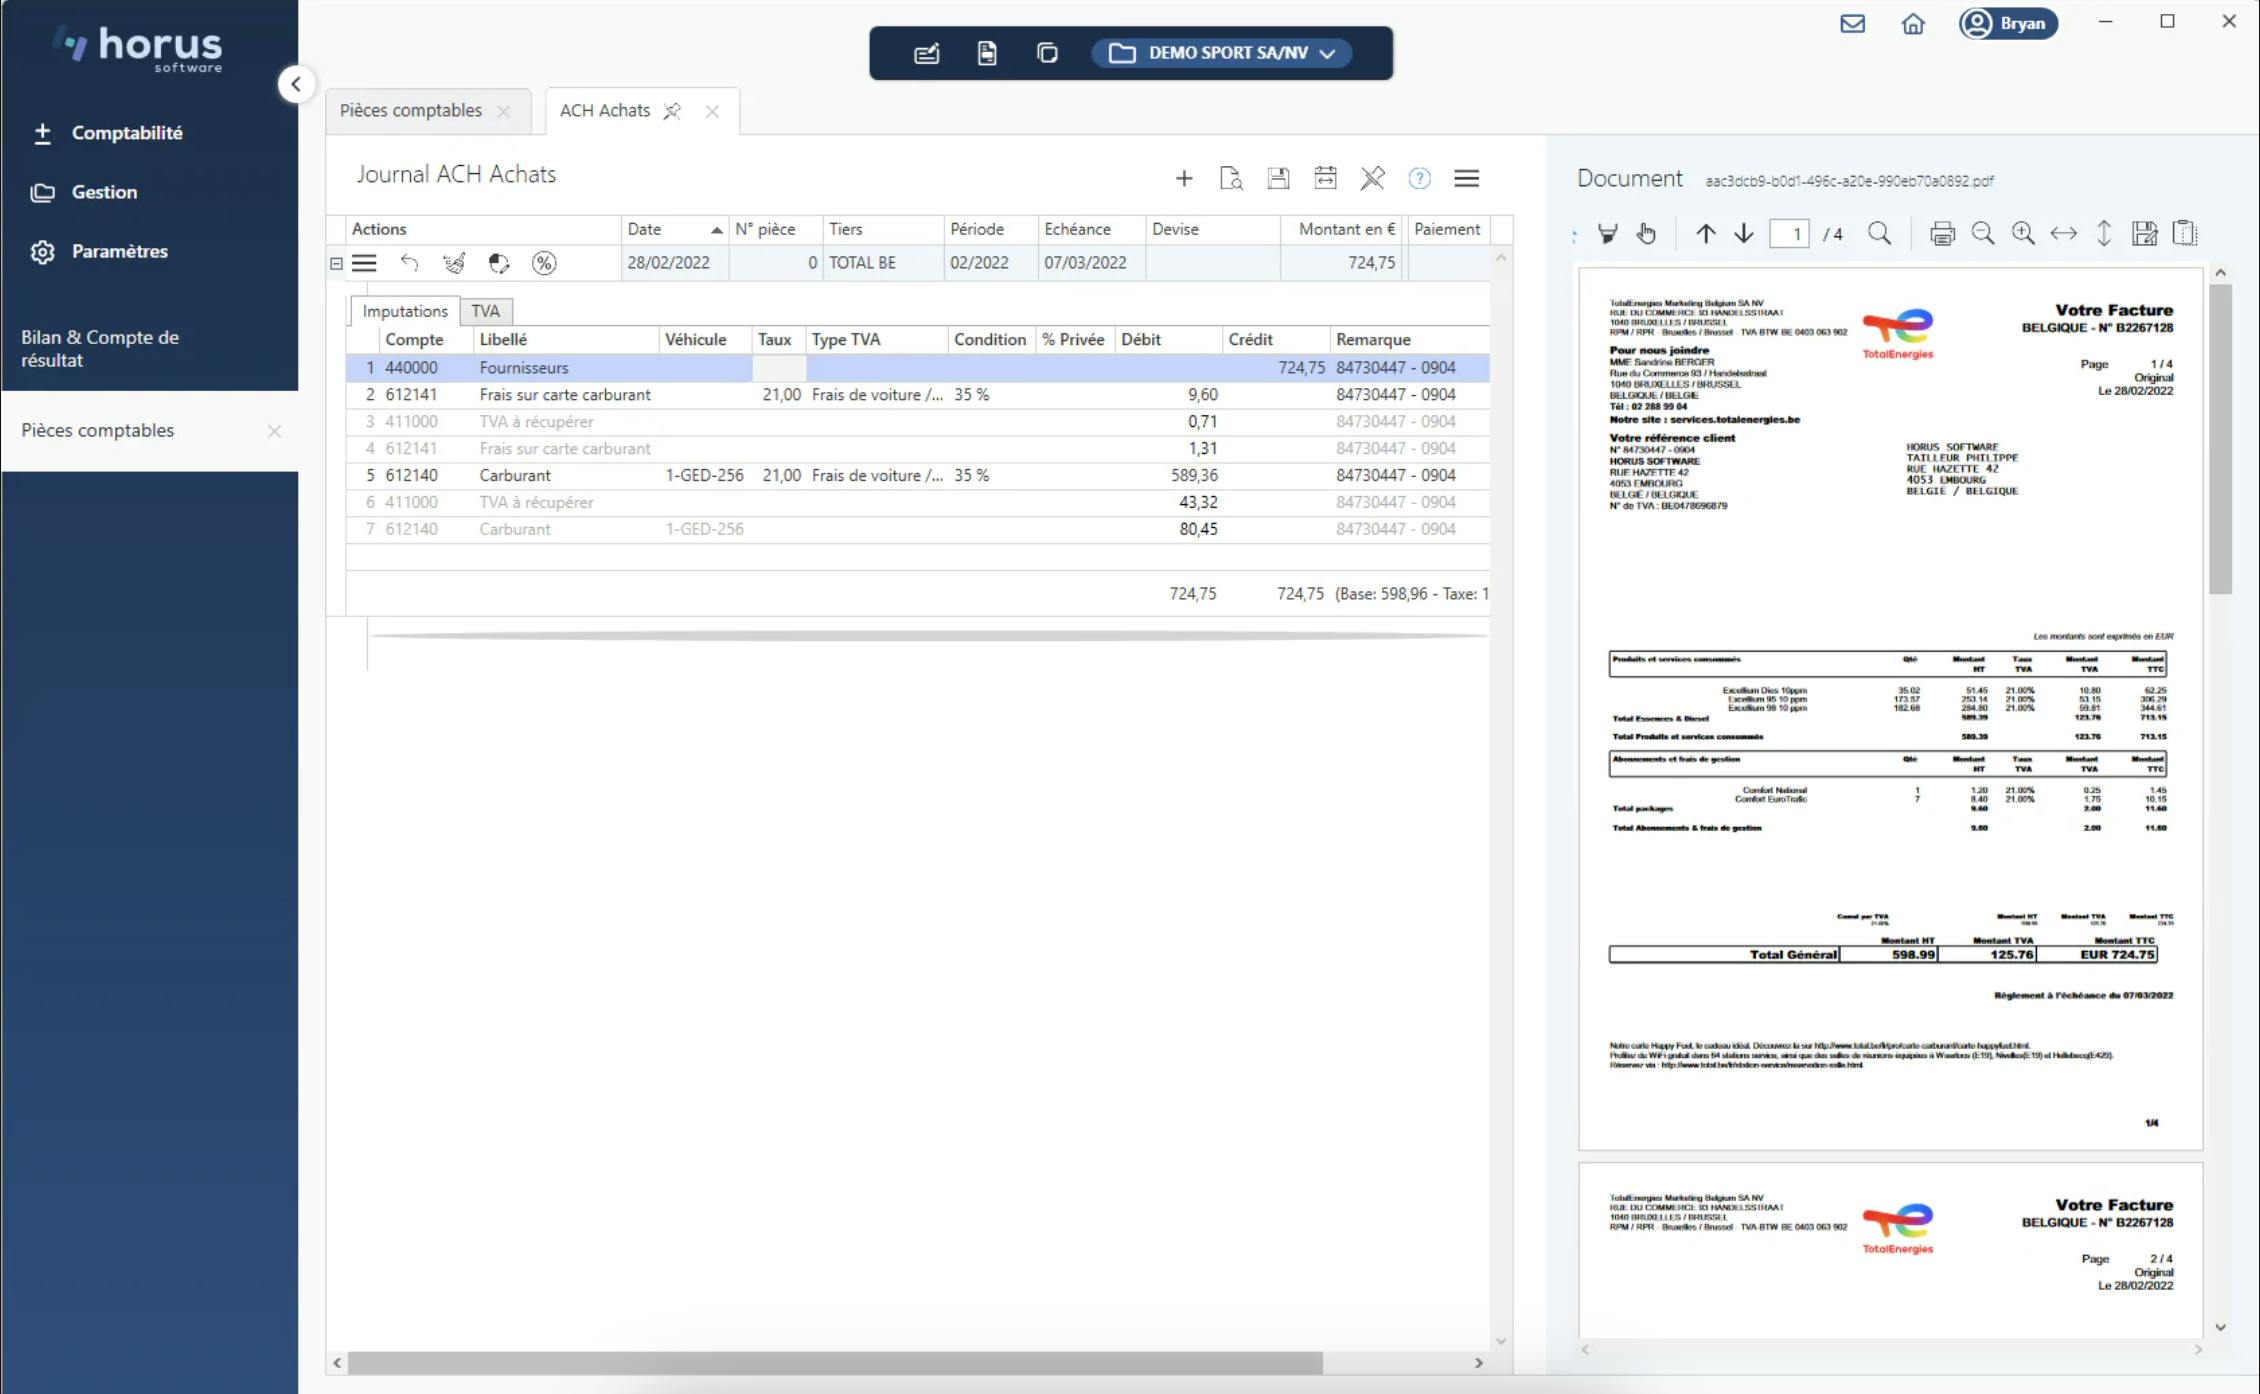Open the blue help question mark icon
2260x1394 pixels.
pos(1419,179)
